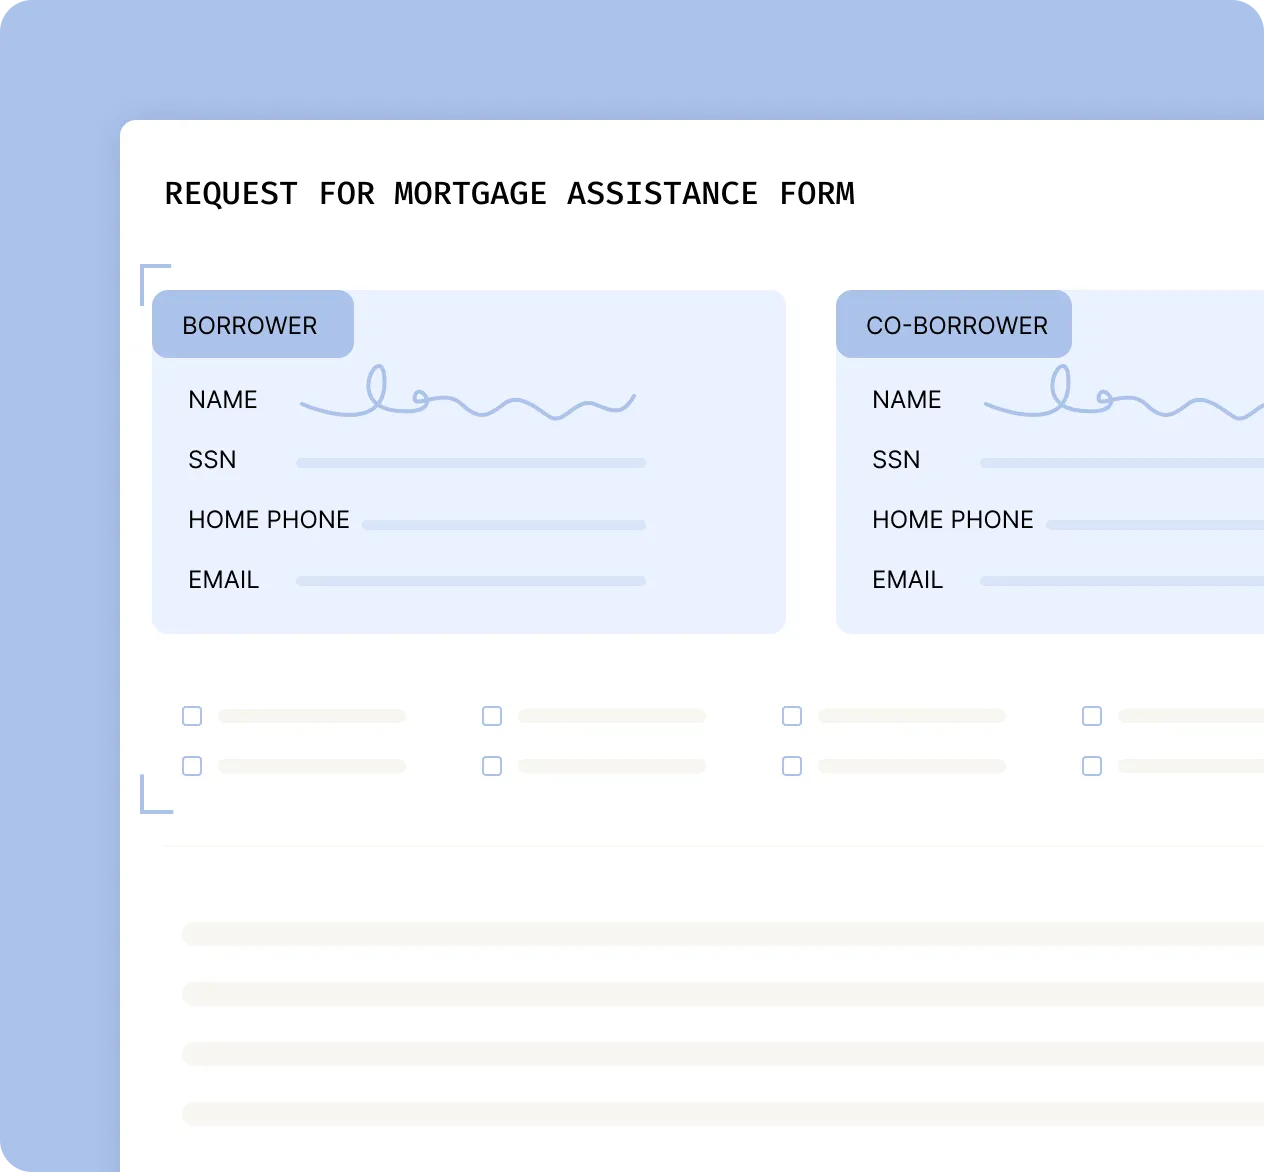Toggle the fourth checkbox in the bottom row
This screenshot has width=1264, height=1172.
[x=1092, y=766]
